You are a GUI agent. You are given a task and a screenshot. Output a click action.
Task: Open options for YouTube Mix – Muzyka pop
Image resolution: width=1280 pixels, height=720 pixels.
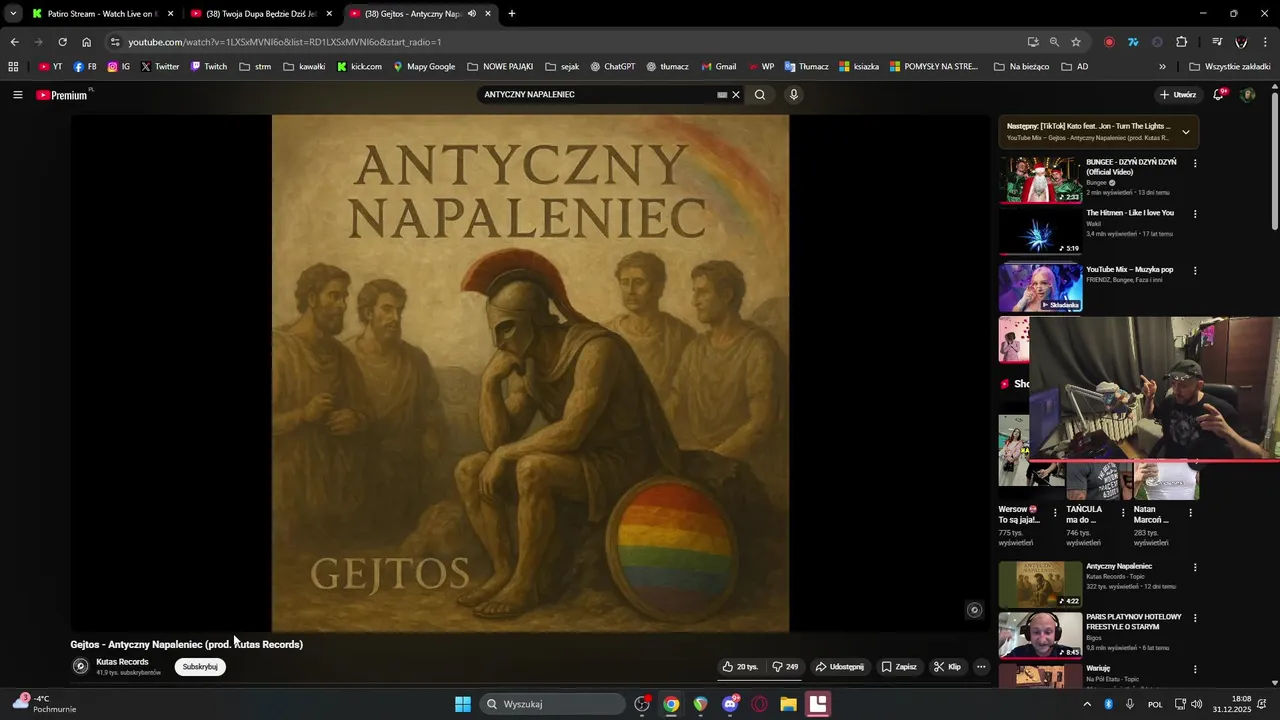pos(1195,270)
